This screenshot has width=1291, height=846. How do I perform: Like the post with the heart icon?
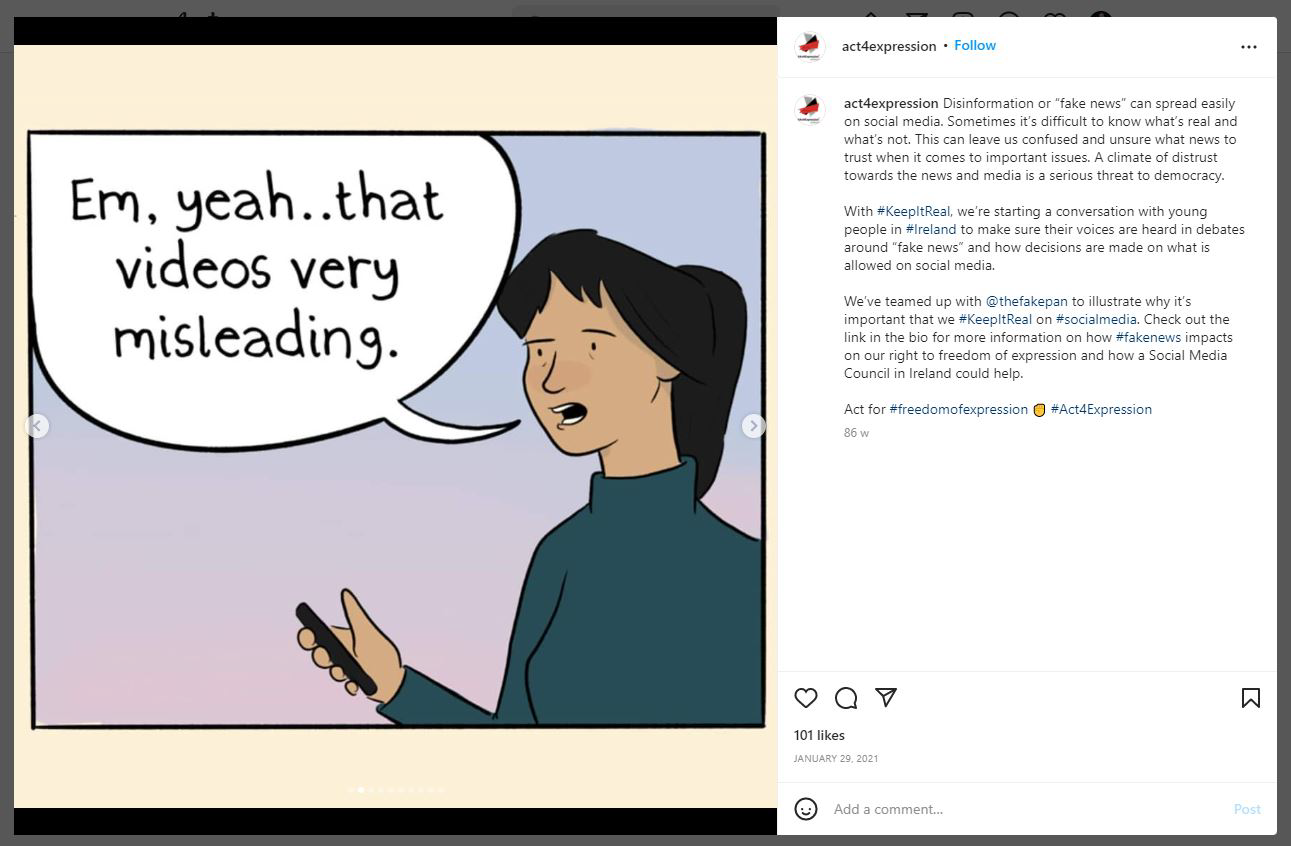tap(806, 698)
